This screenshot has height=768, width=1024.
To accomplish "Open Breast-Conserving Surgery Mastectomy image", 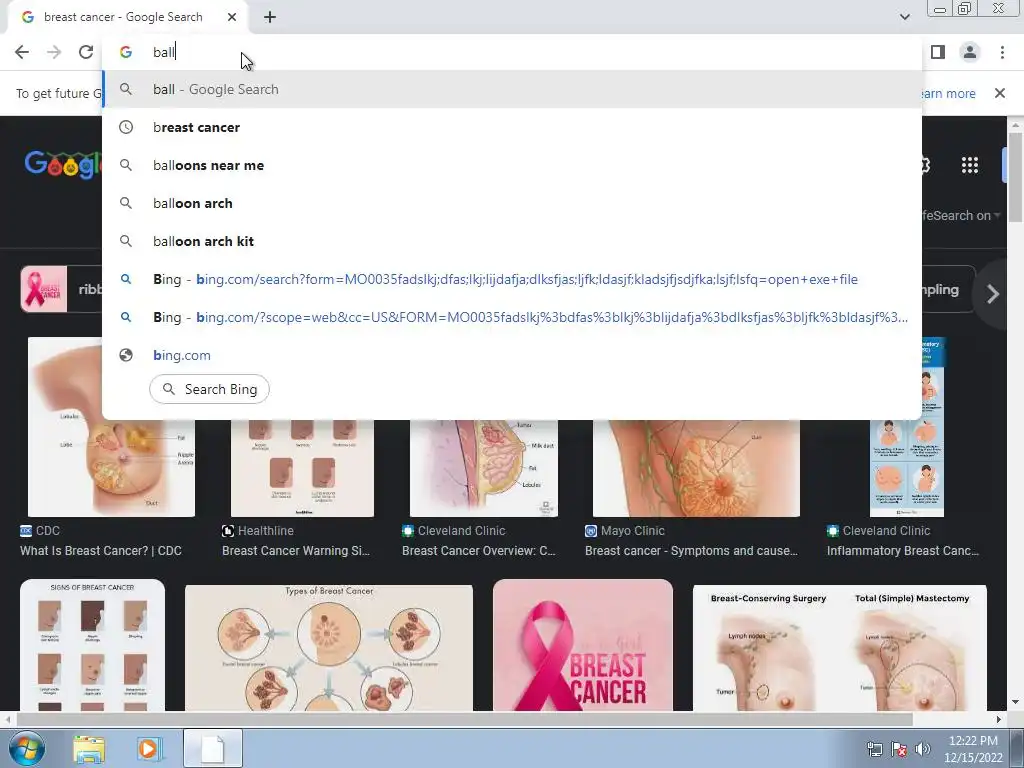I will [840, 647].
